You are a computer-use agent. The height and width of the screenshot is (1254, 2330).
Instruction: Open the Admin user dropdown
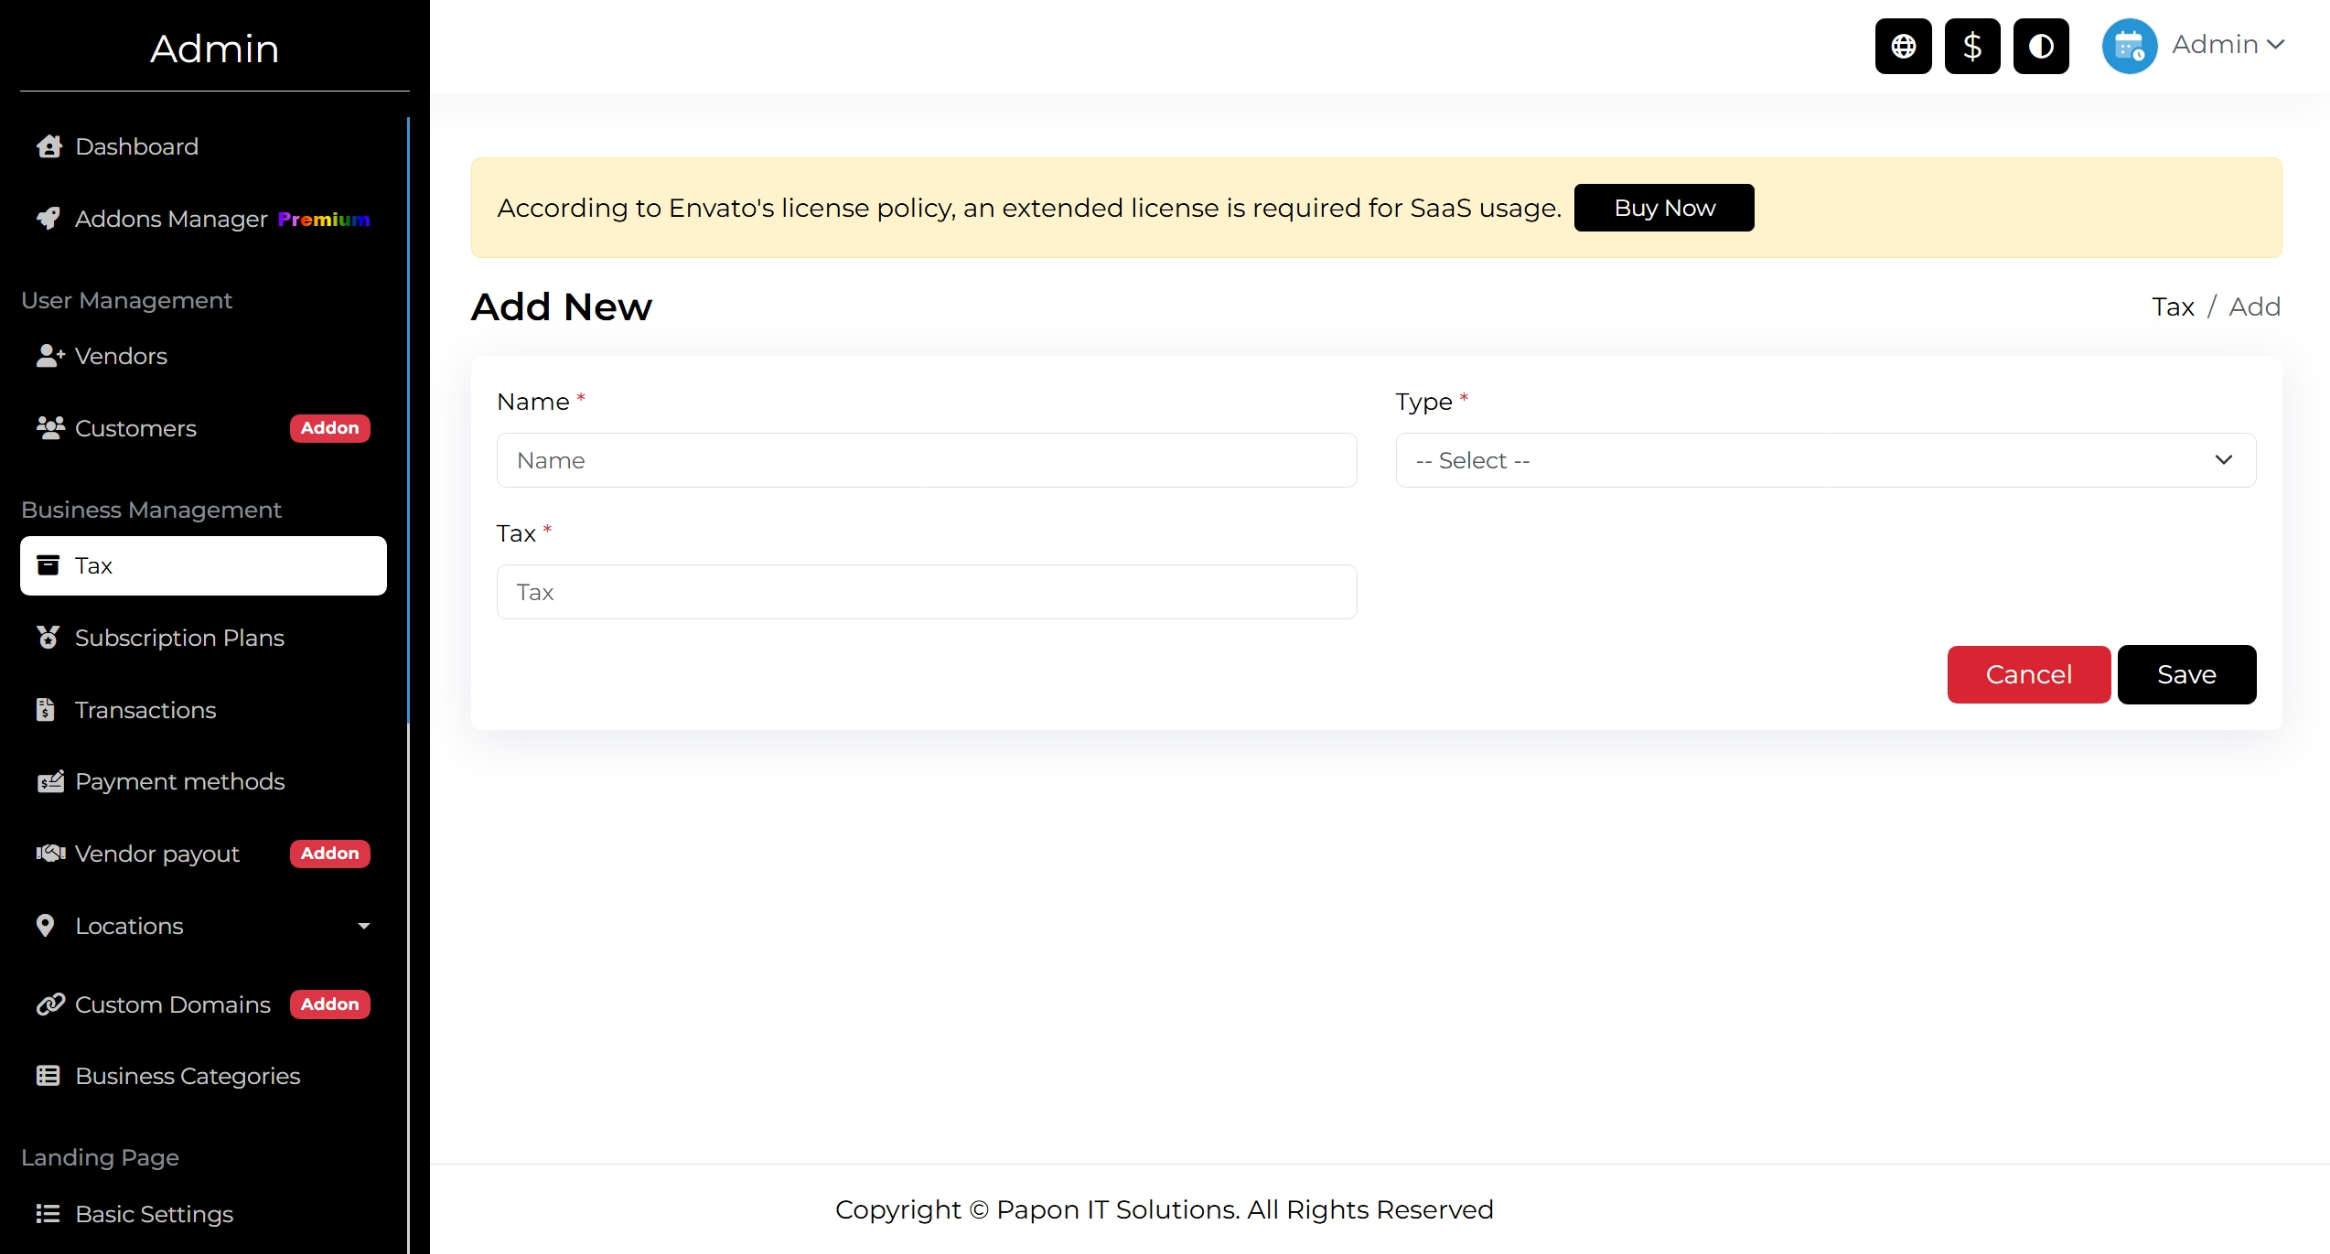(2228, 45)
